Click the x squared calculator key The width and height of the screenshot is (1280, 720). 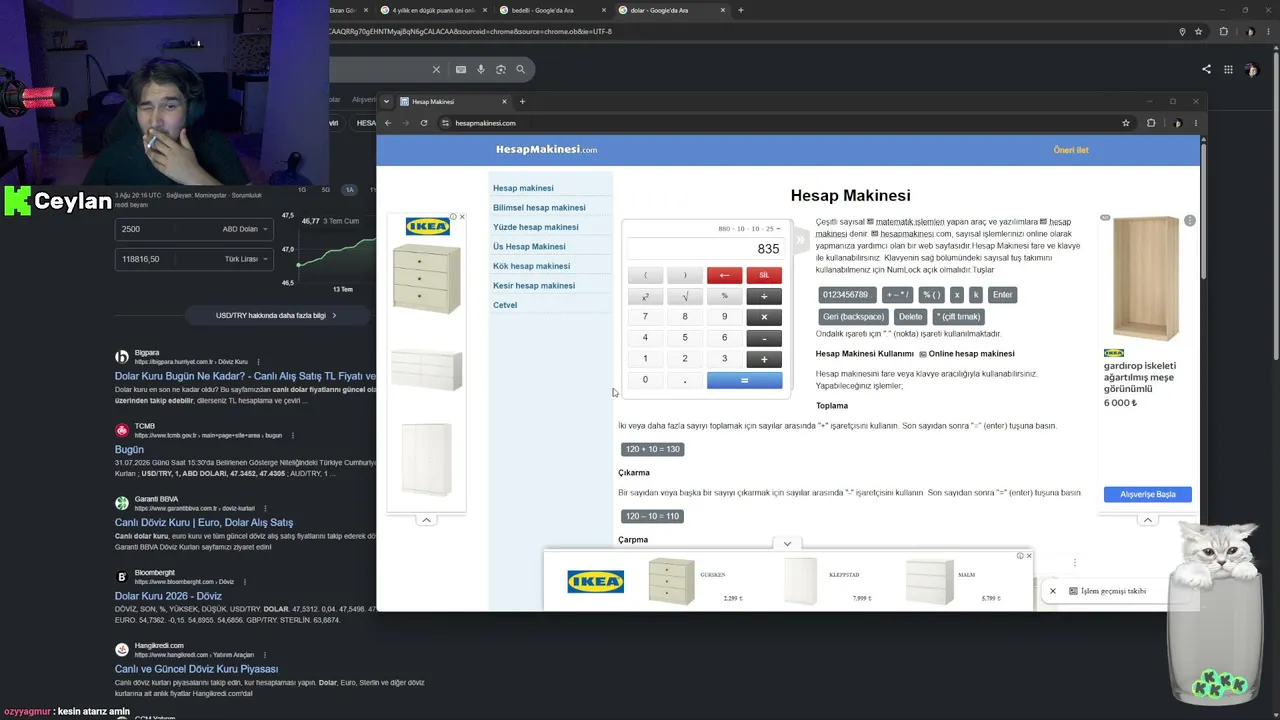(645, 296)
